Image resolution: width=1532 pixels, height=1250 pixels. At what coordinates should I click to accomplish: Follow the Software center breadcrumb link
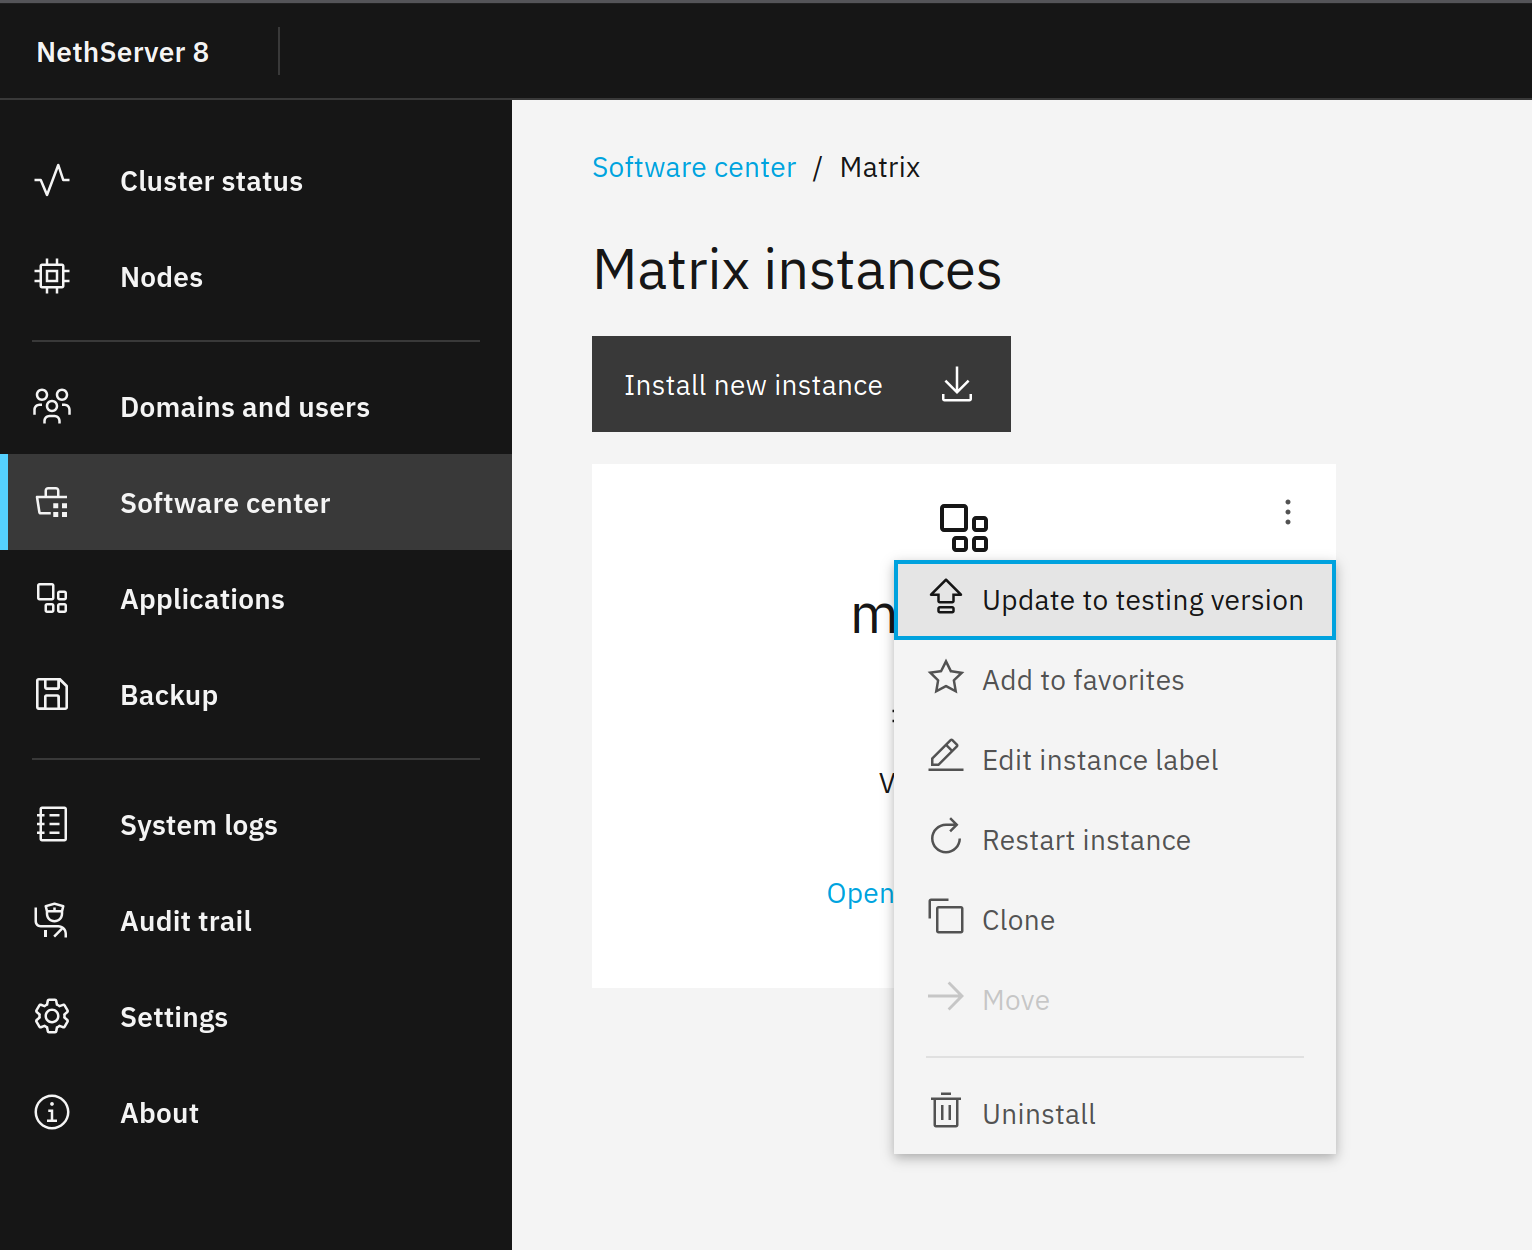pos(694,167)
